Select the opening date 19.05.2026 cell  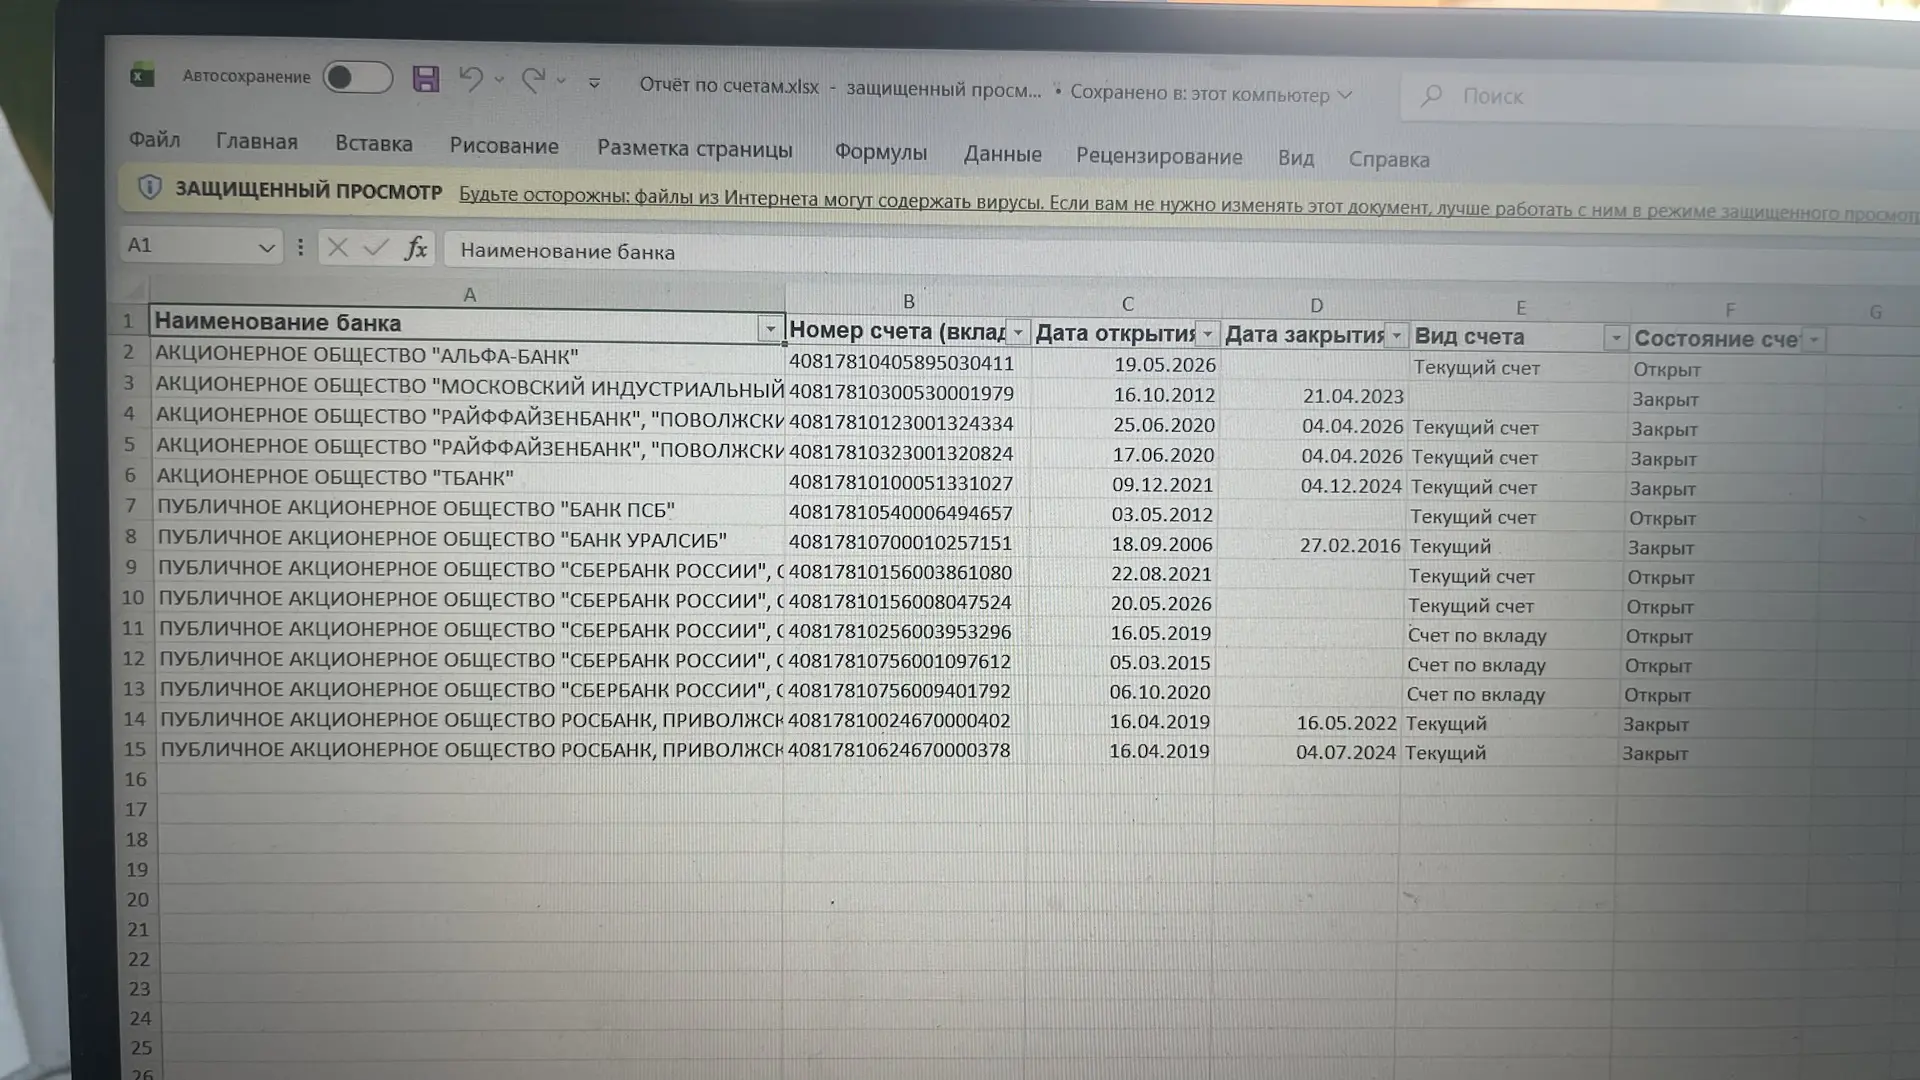pyautogui.click(x=1125, y=365)
